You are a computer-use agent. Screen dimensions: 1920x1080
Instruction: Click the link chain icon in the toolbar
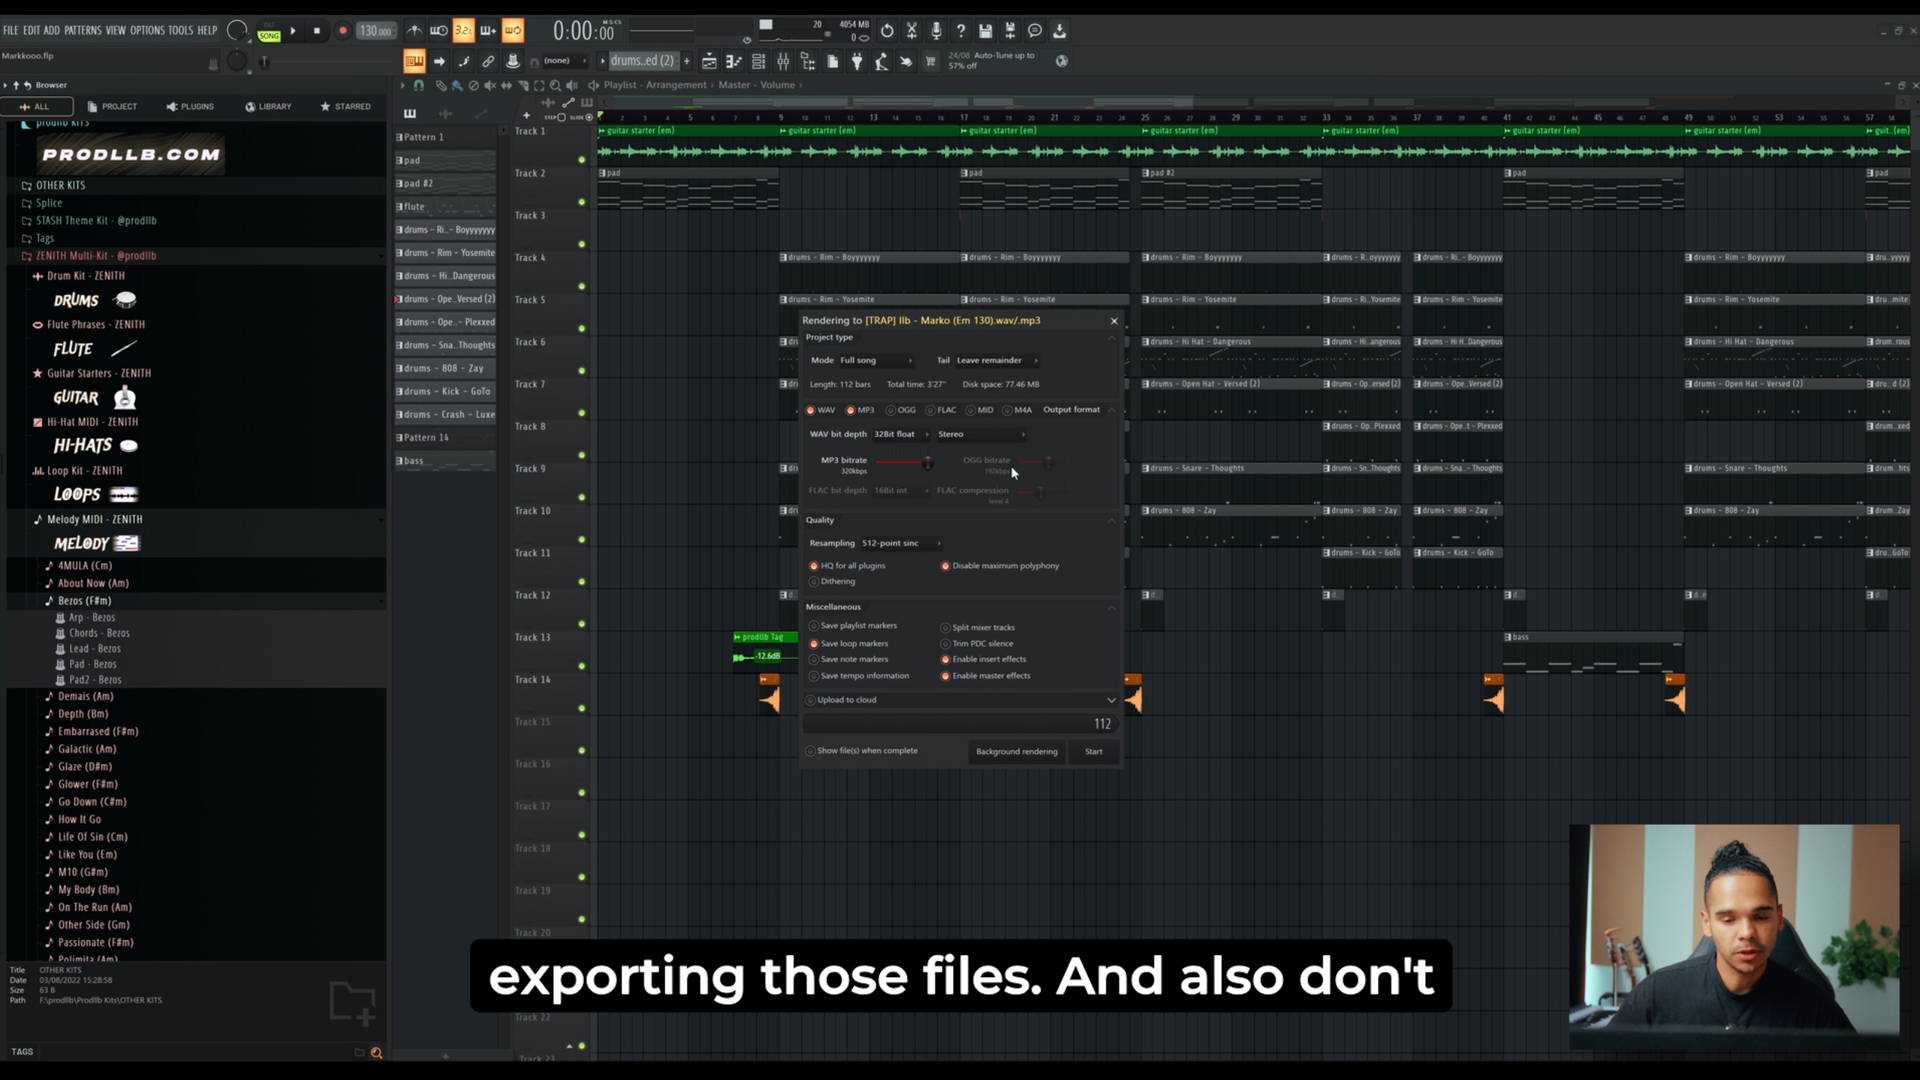488,61
